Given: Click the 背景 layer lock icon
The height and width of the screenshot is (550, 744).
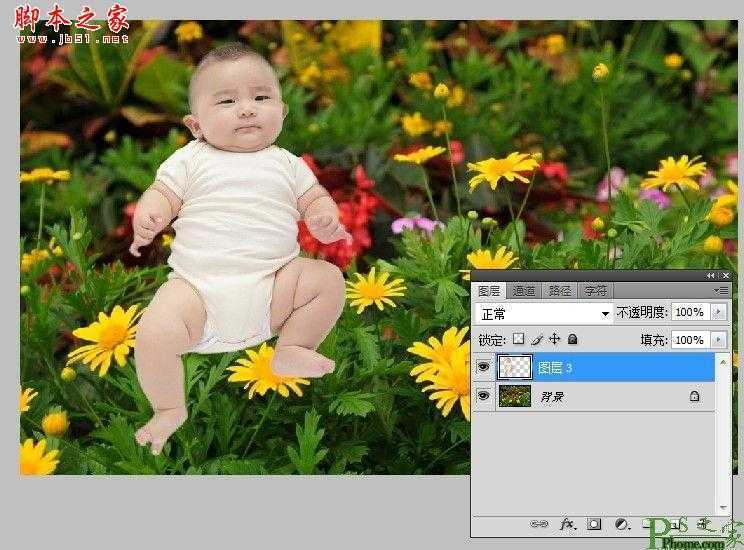Looking at the screenshot, I should 694,396.
